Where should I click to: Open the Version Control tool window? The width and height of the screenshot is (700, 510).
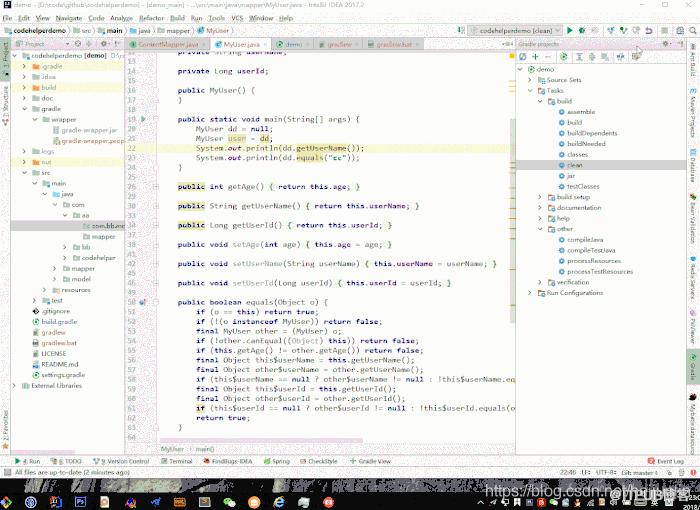[121, 461]
